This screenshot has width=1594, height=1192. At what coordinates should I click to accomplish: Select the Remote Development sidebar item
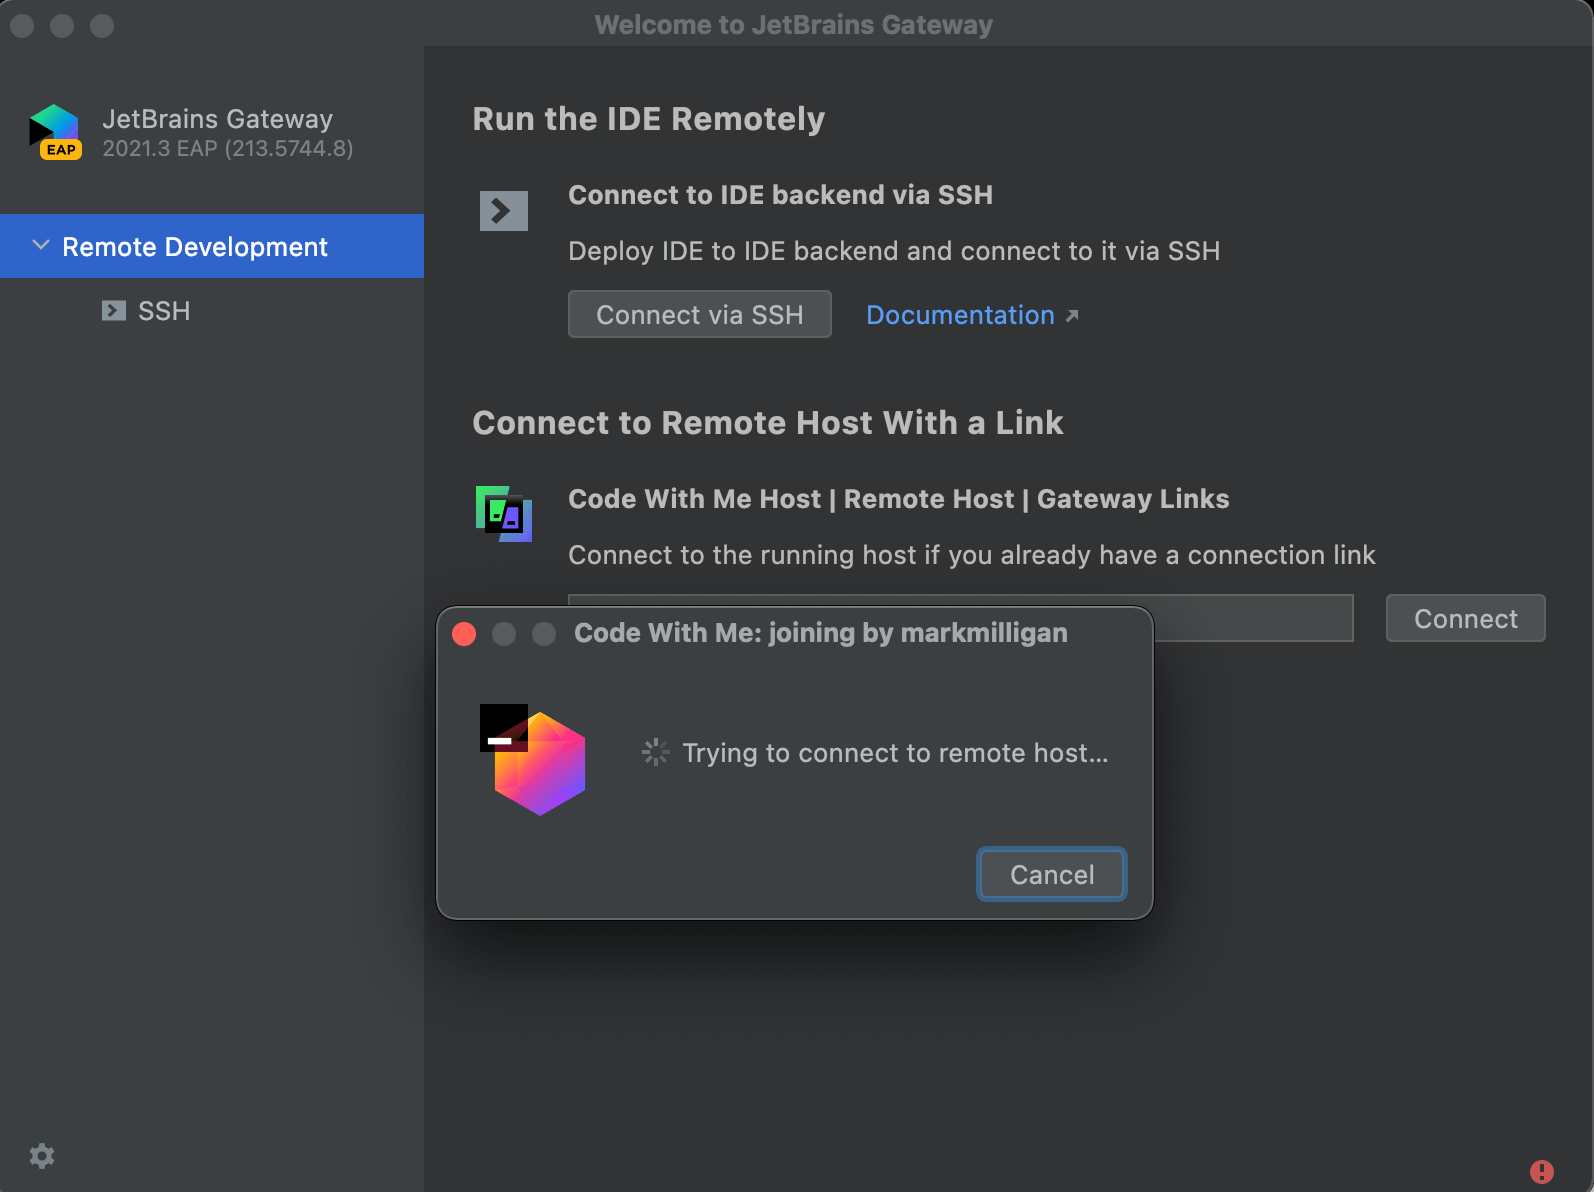(x=195, y=247)
